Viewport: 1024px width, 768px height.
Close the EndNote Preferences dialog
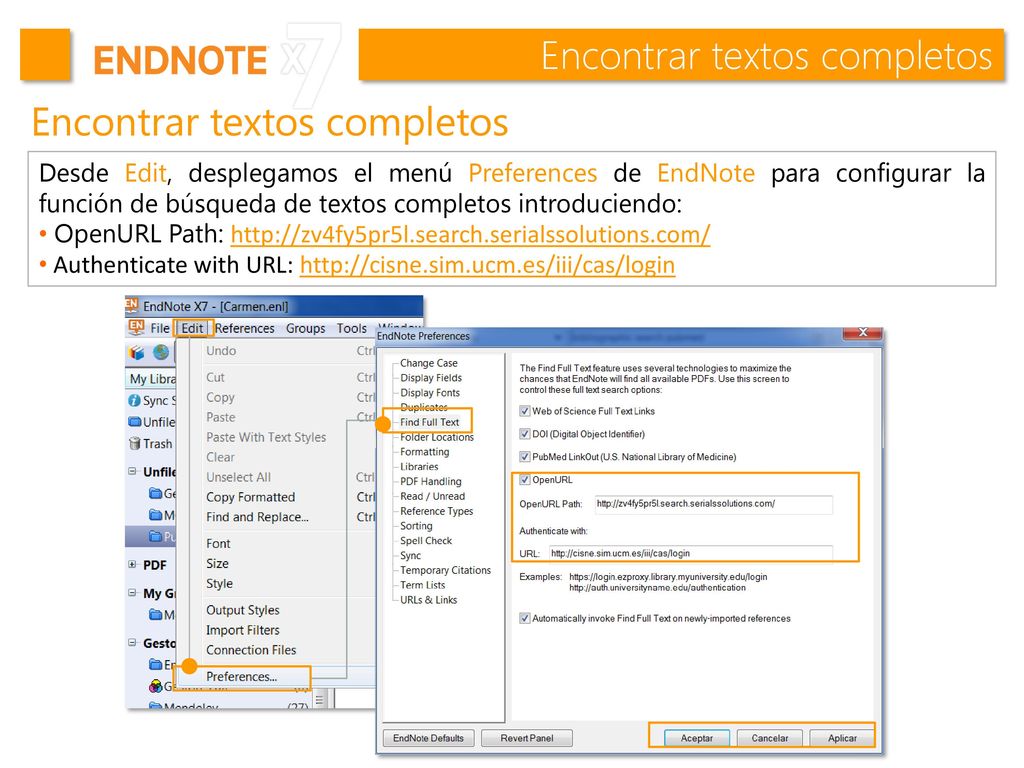tap(863, 332)
